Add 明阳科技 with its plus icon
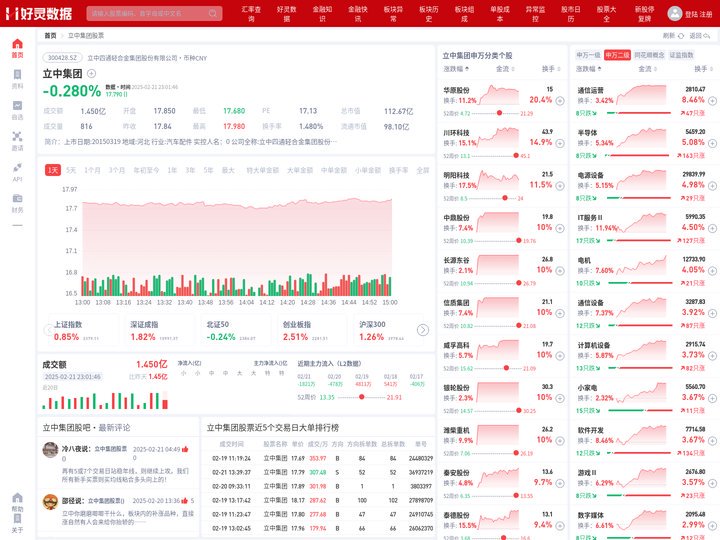The image size is (720, 540). coord(560,186)
